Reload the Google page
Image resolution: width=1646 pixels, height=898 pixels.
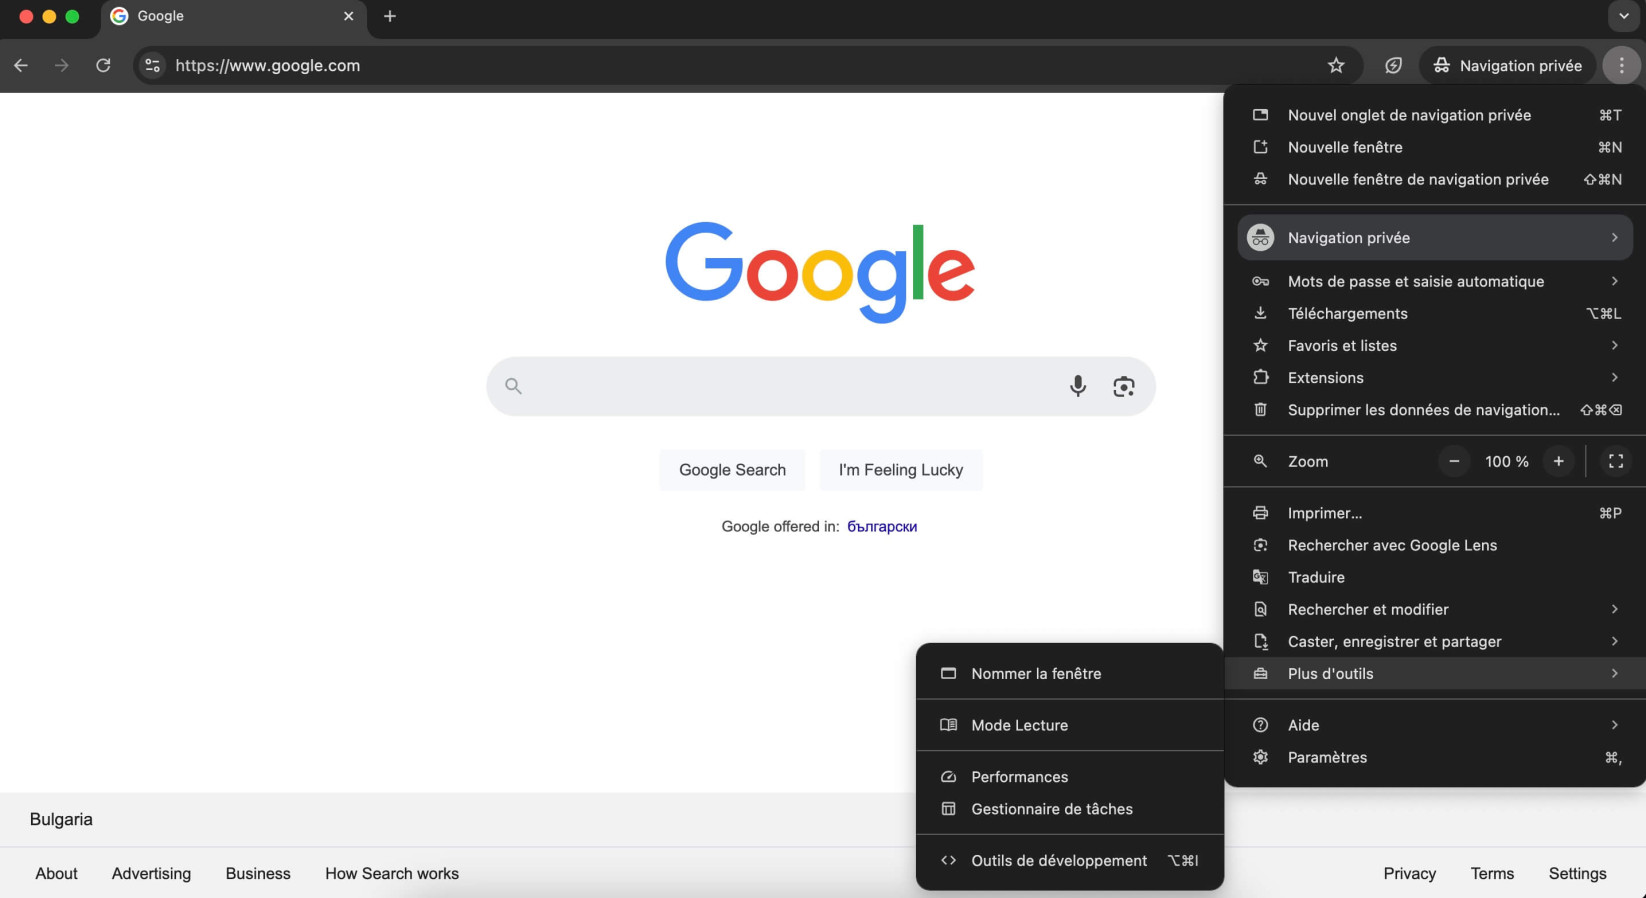[x=103, y=65]
